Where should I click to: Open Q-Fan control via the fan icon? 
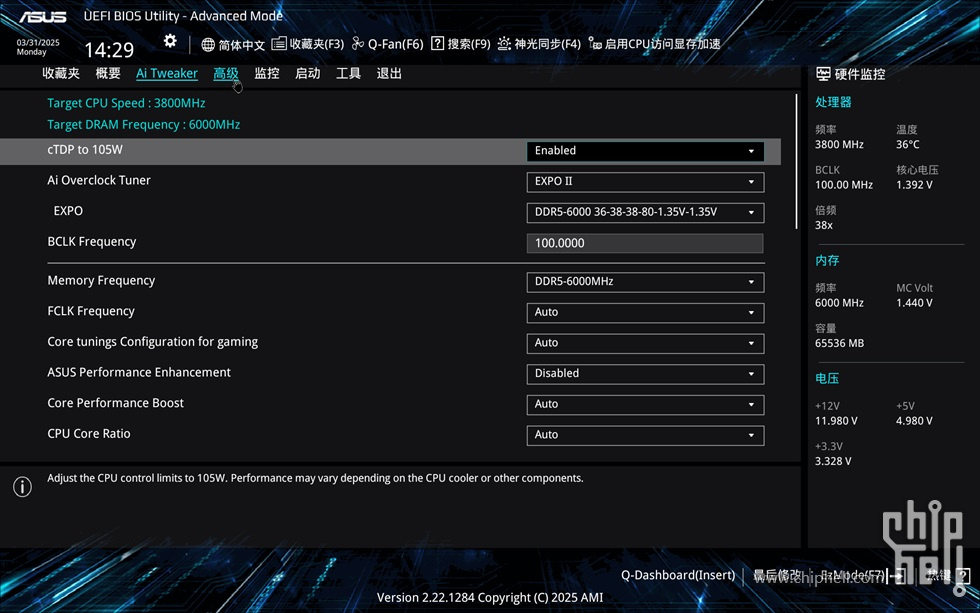click(358, 43)
